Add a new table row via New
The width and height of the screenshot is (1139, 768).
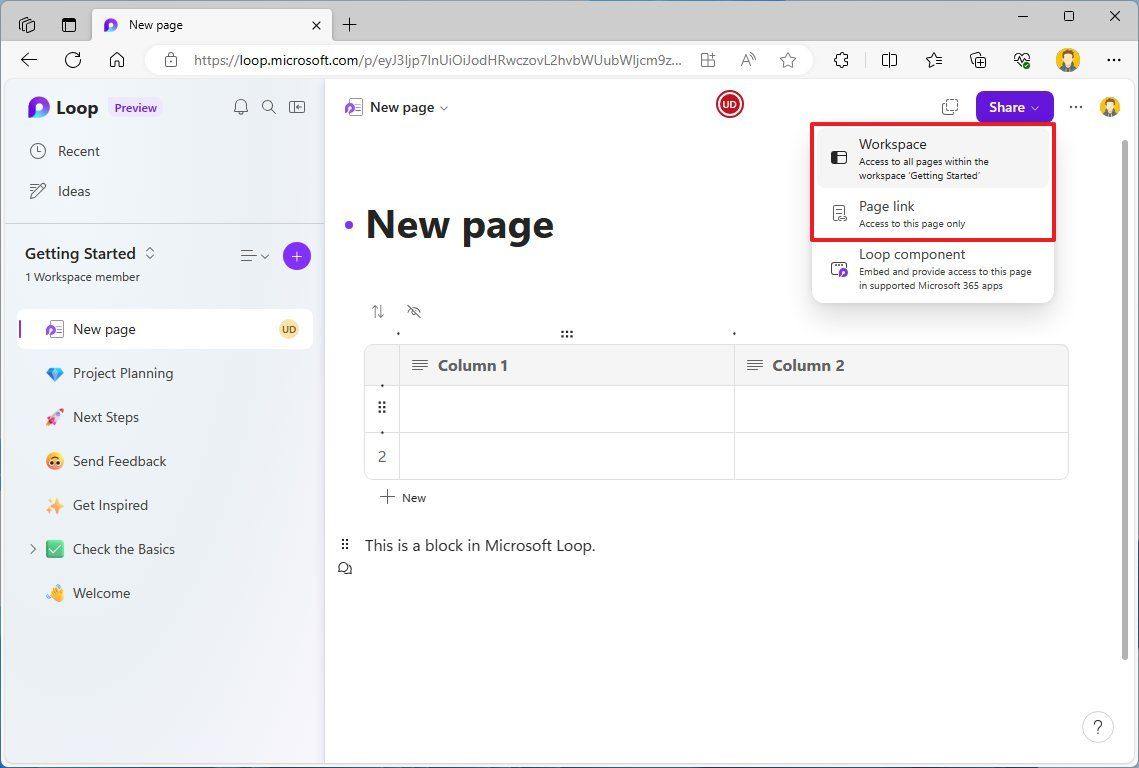coord(404,497)
